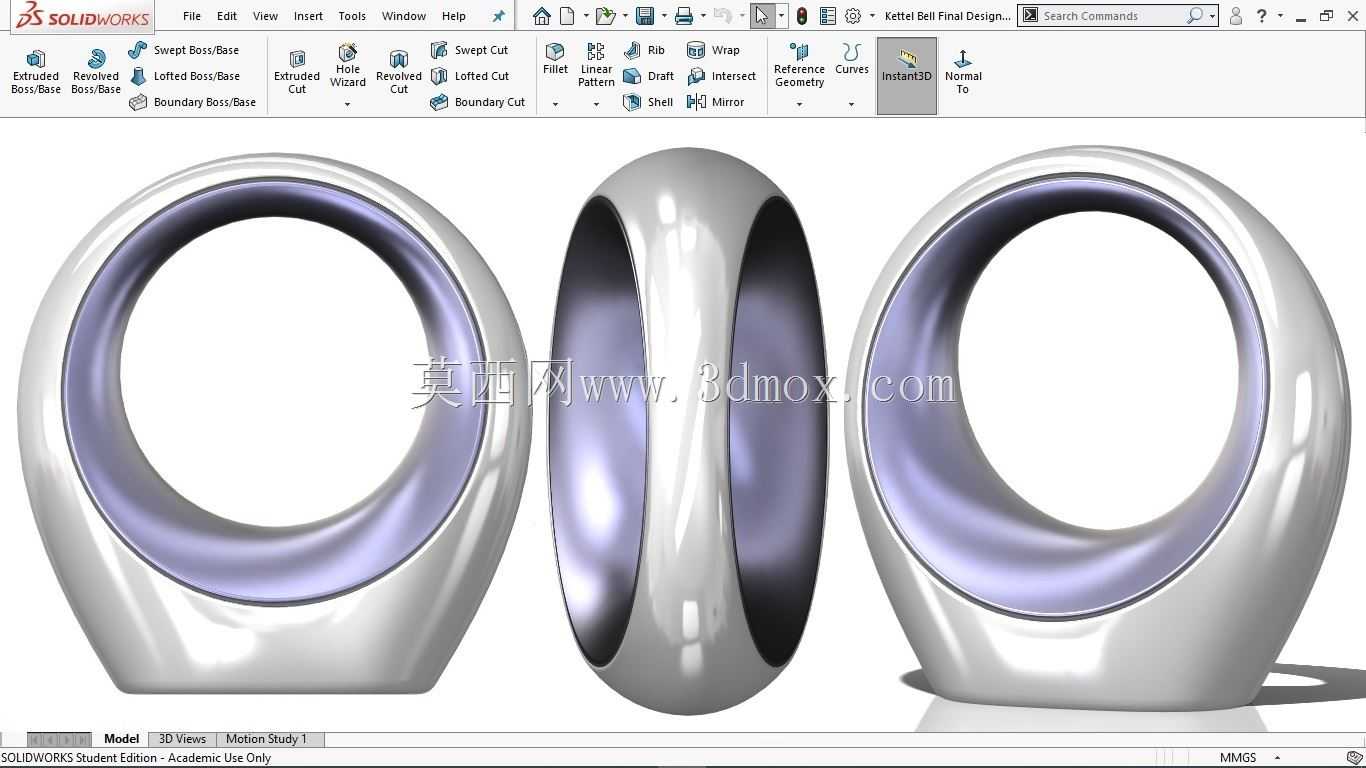Screen dimensions: 1366x768
Task: Apply the Fillet feature
Action: [x=555, y=60]
